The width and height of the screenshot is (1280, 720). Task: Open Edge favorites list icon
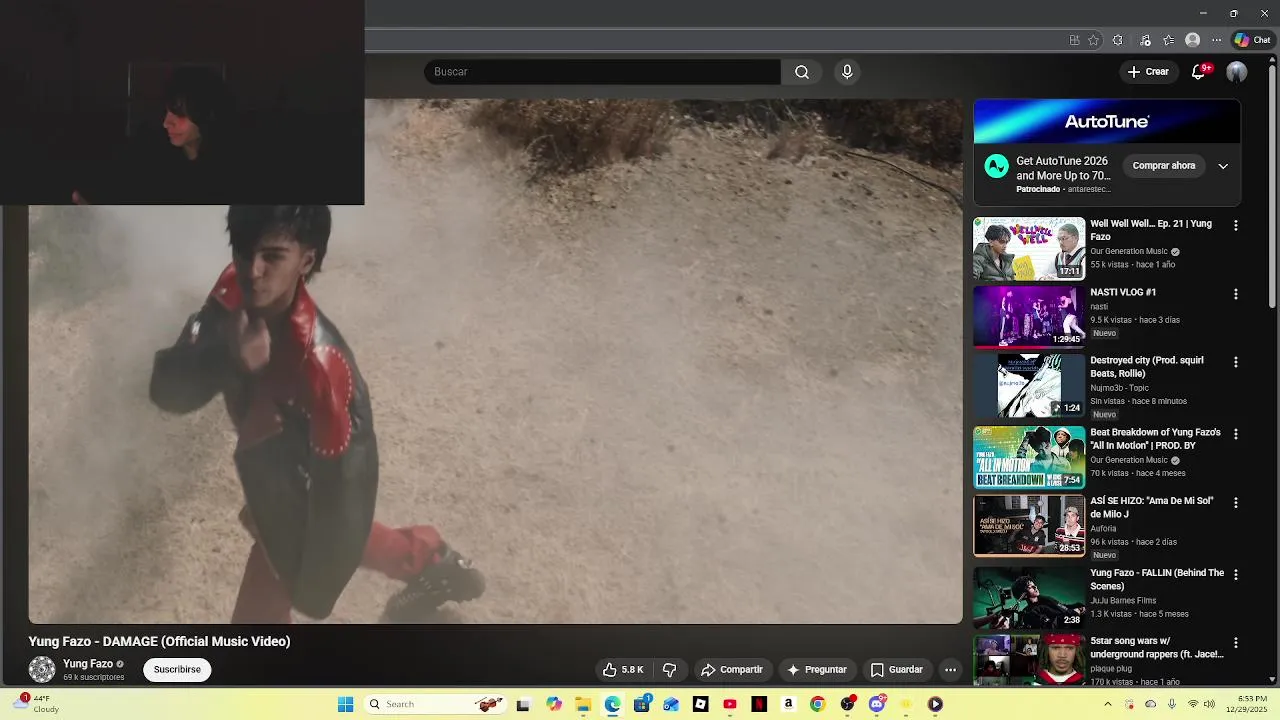pyautogui.click(x=1168, y=40)
